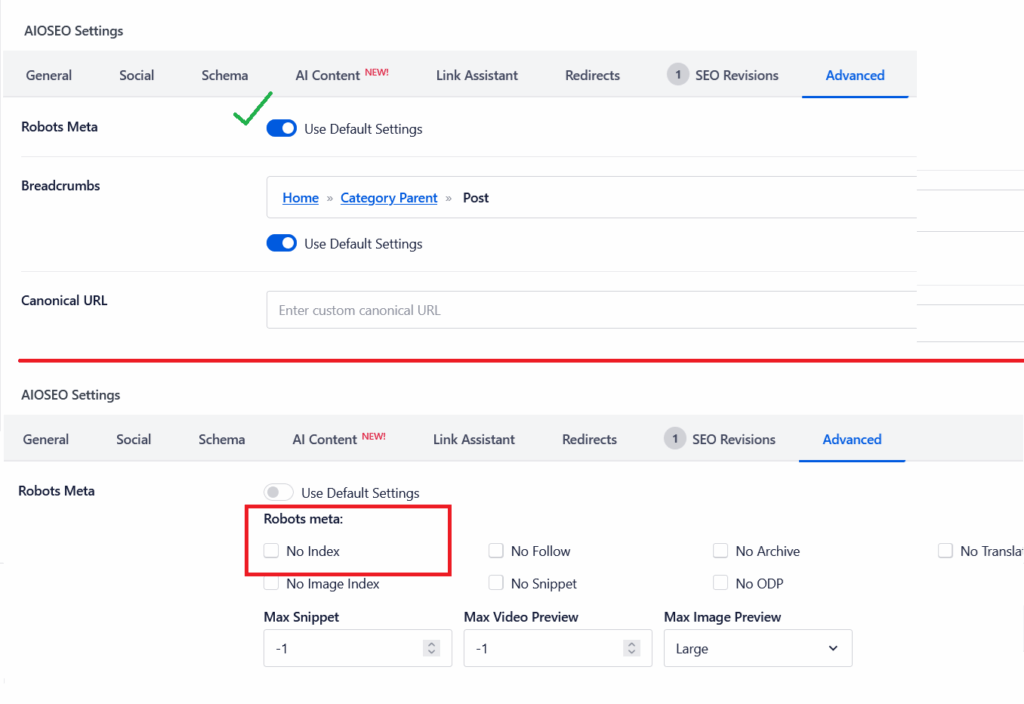Screen dimensions: 1024x704
Task: Disable upper Robots Meta default settings toggle
Action: (x=281, y=129)
